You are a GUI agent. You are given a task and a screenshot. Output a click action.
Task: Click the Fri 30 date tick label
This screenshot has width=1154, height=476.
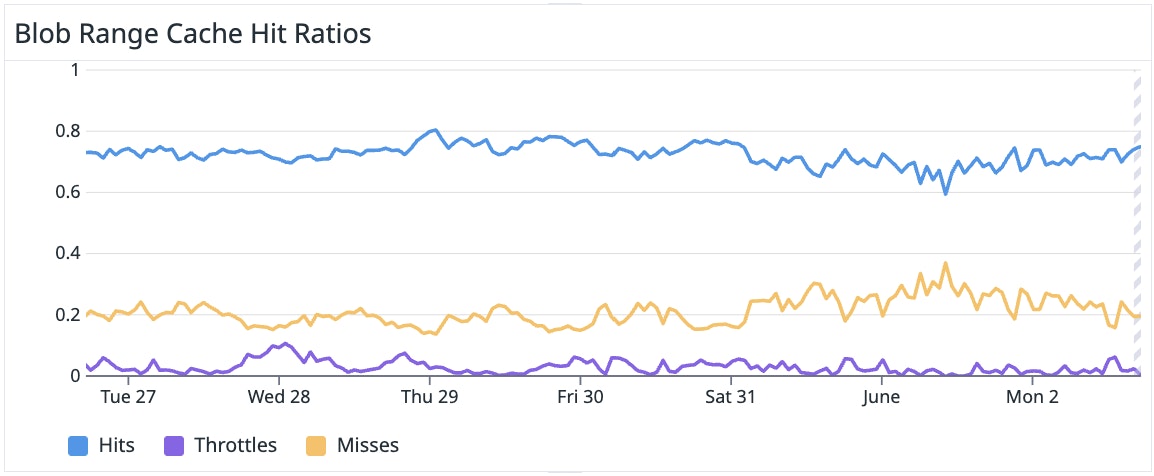tap(580, 397)
